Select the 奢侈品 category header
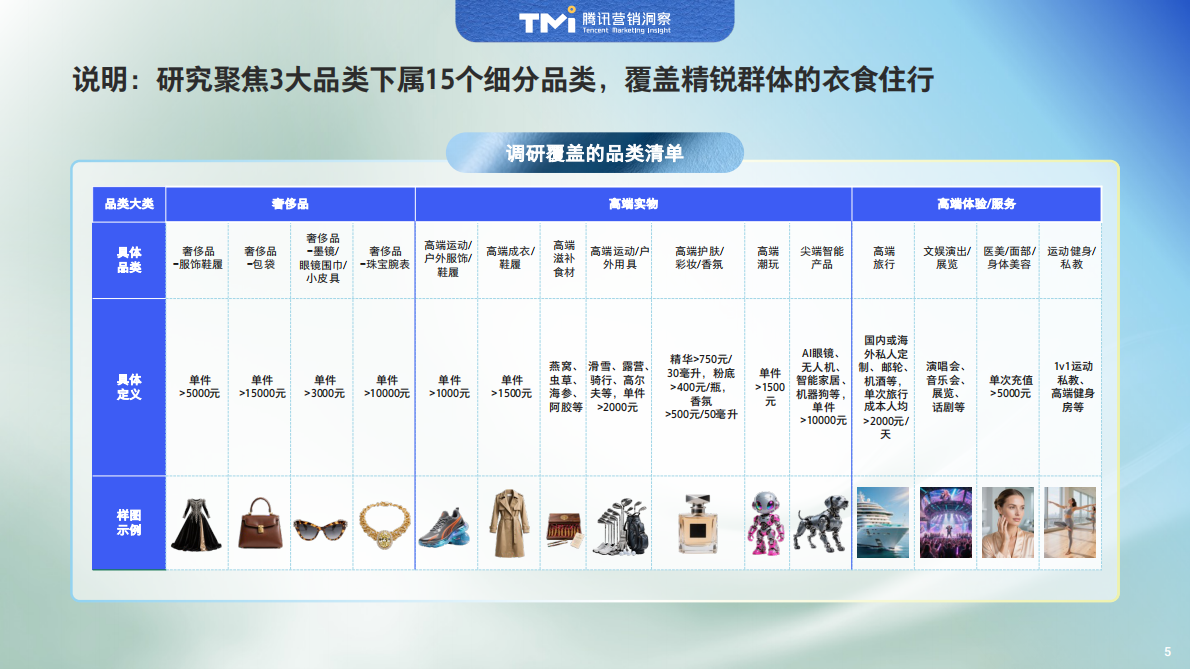Screen dimensions: 1190x669 [290, 202]
